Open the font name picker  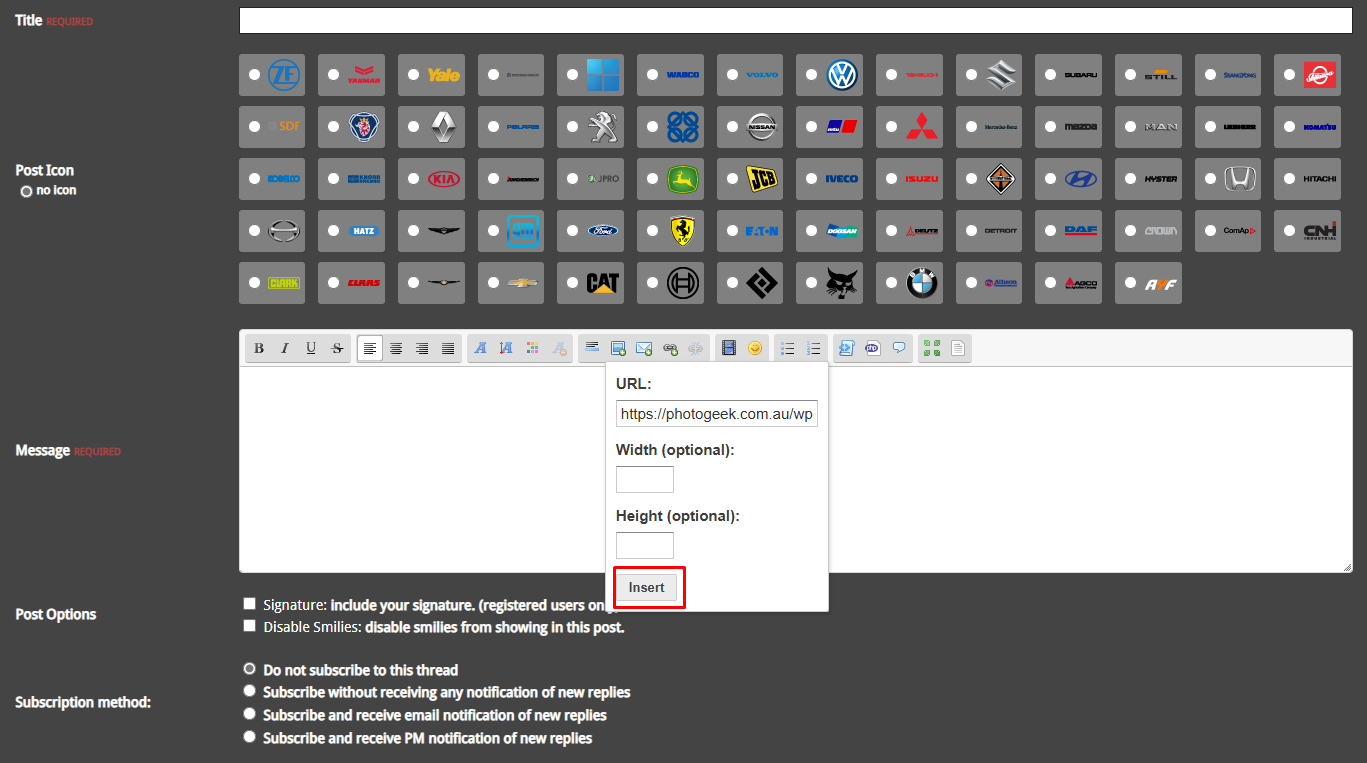pos(481,348)
